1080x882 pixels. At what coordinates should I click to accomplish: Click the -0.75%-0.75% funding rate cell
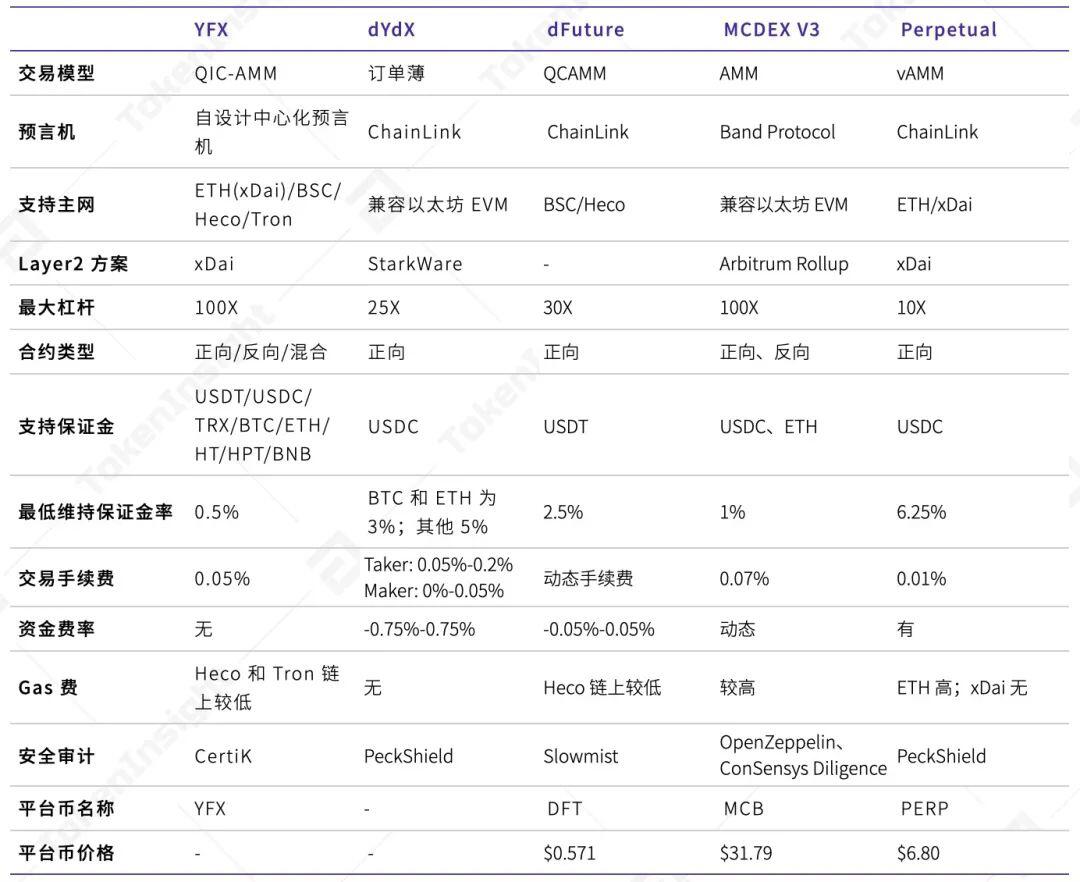[419, 629]
